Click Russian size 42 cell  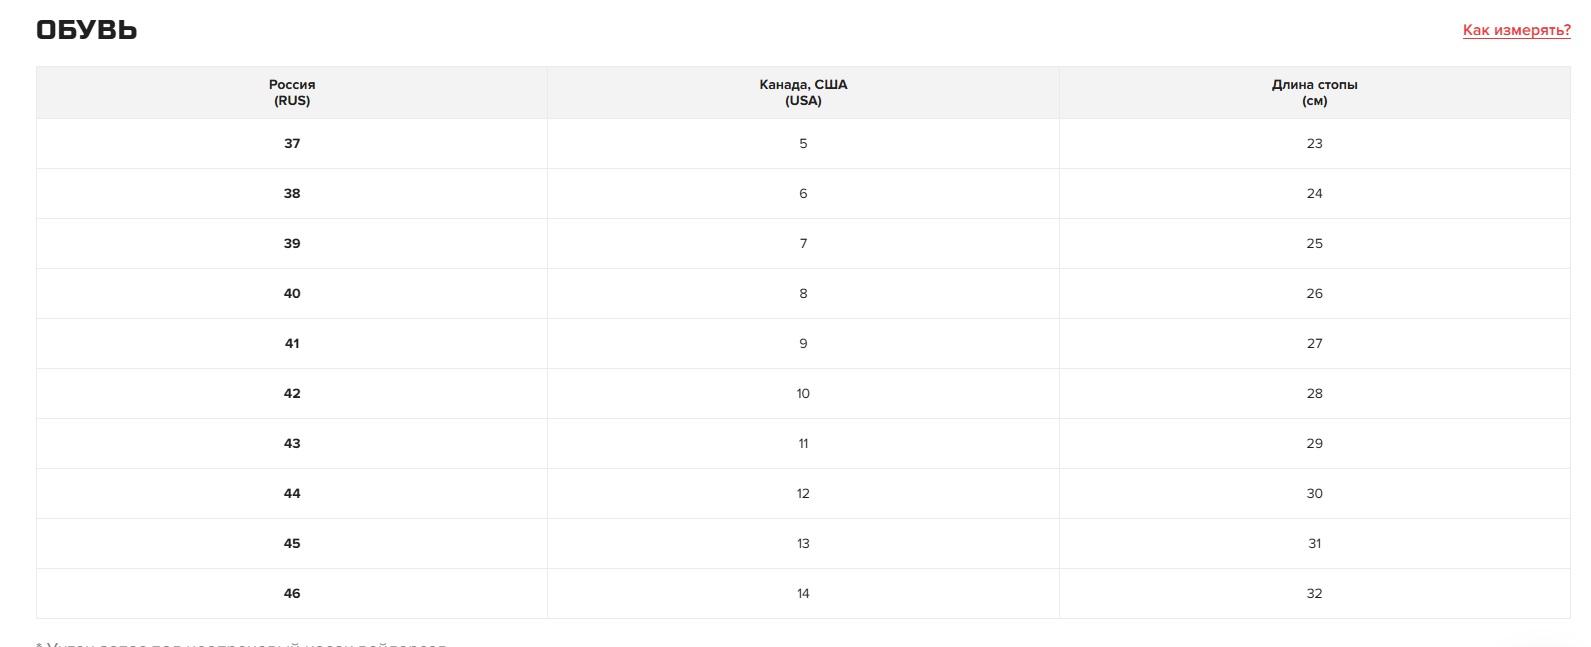point(292,394)
